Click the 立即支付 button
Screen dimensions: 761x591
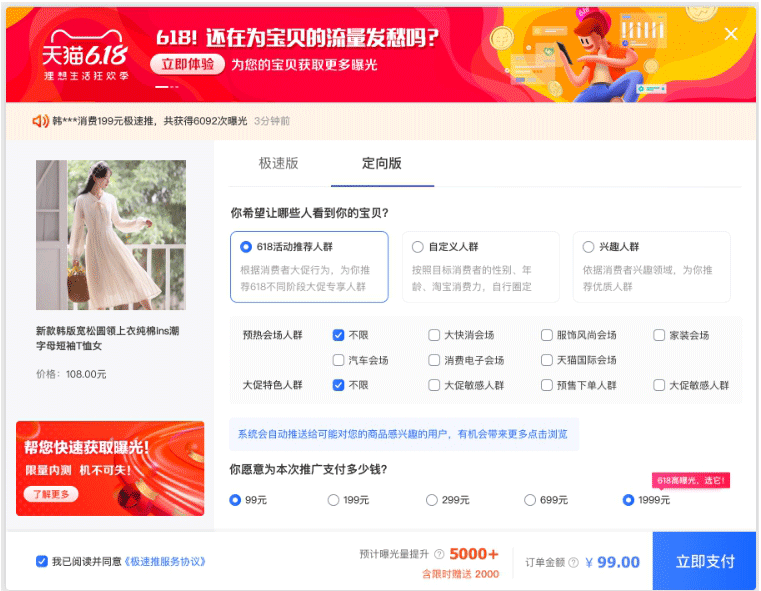[704, 561]
